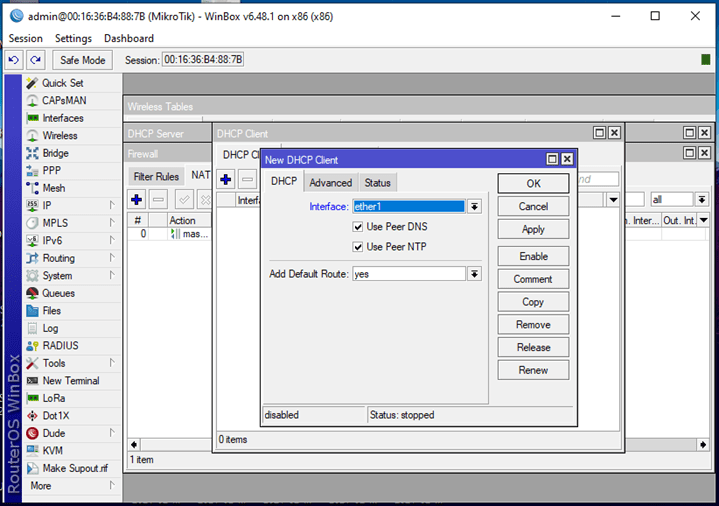Open the Settings menu
The height and width of the screenshot is (506, 719).
coord(73,39)
